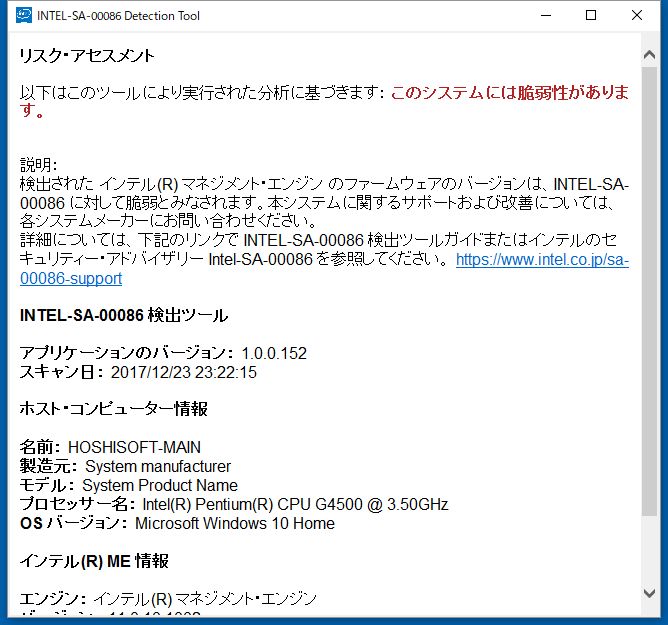Click the スキャン日 label

[61, 372]
